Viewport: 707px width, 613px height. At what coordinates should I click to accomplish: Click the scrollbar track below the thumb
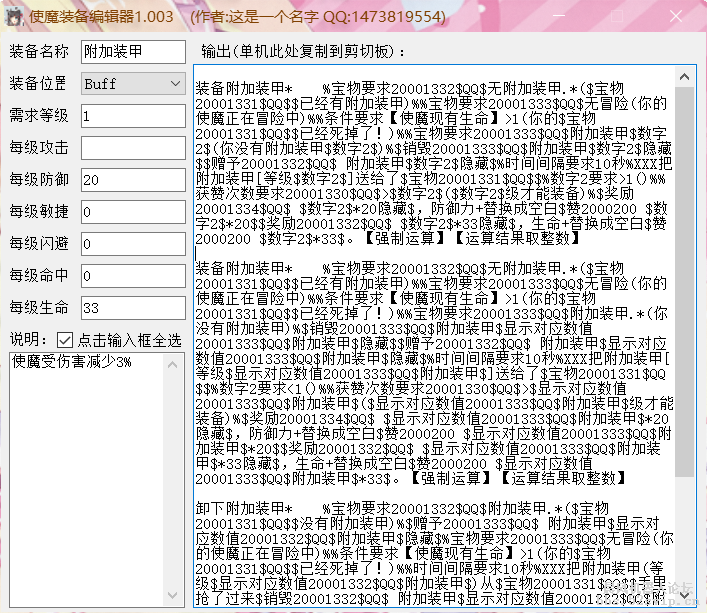pos(685,540)
